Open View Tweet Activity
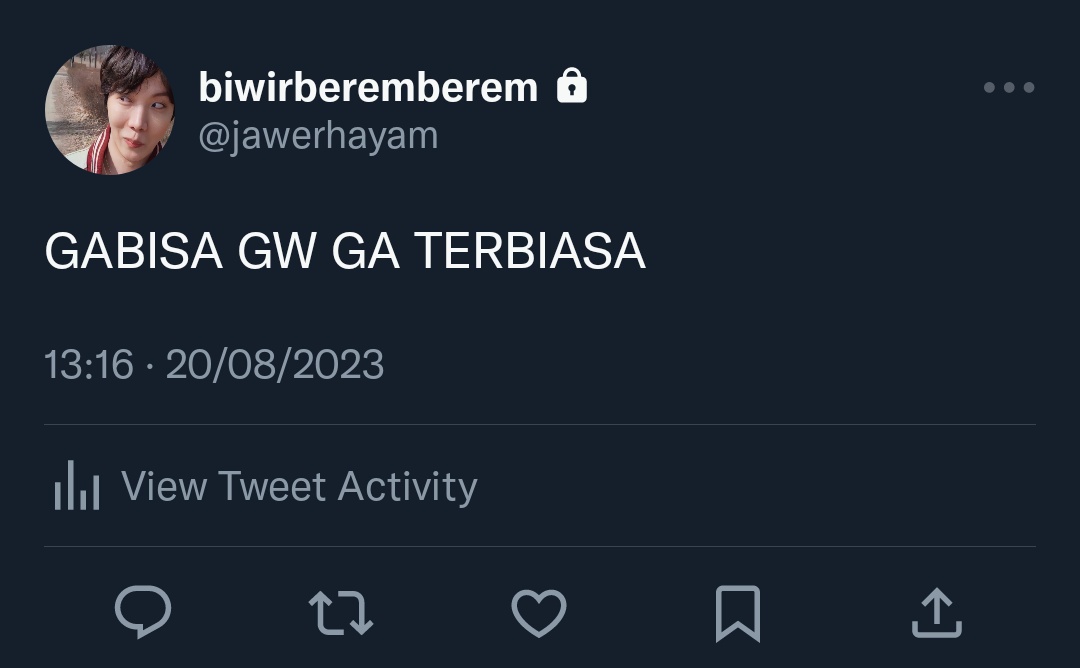 tap(266, 486)
